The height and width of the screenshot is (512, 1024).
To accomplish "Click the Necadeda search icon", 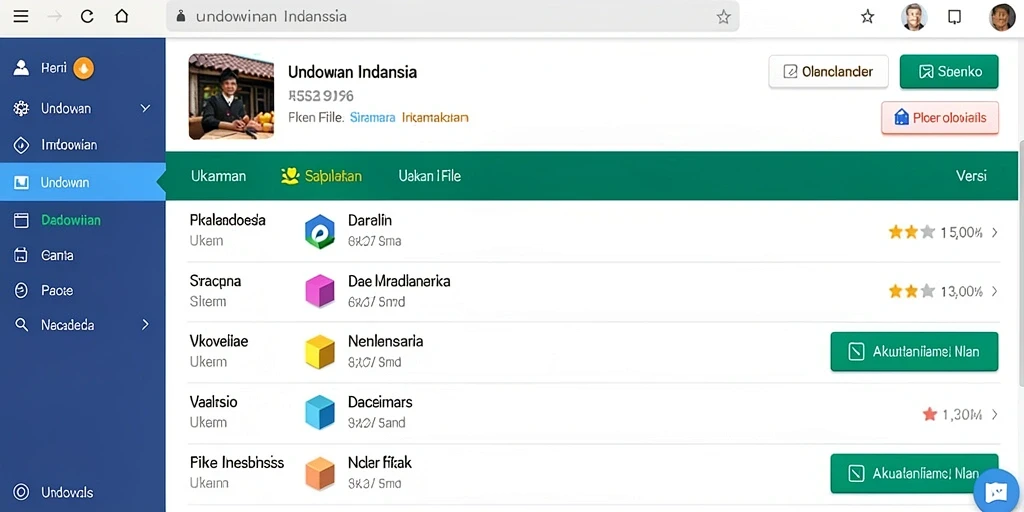I will click(22, 325).
